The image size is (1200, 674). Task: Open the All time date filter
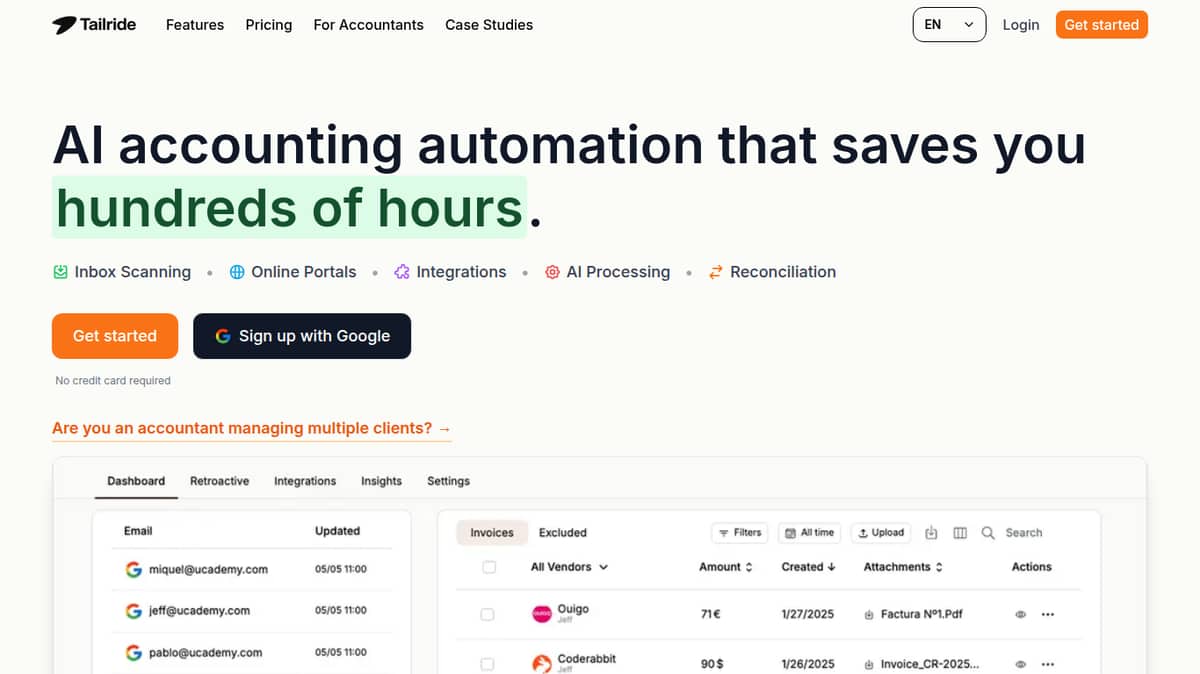click(x=810, y=533)
